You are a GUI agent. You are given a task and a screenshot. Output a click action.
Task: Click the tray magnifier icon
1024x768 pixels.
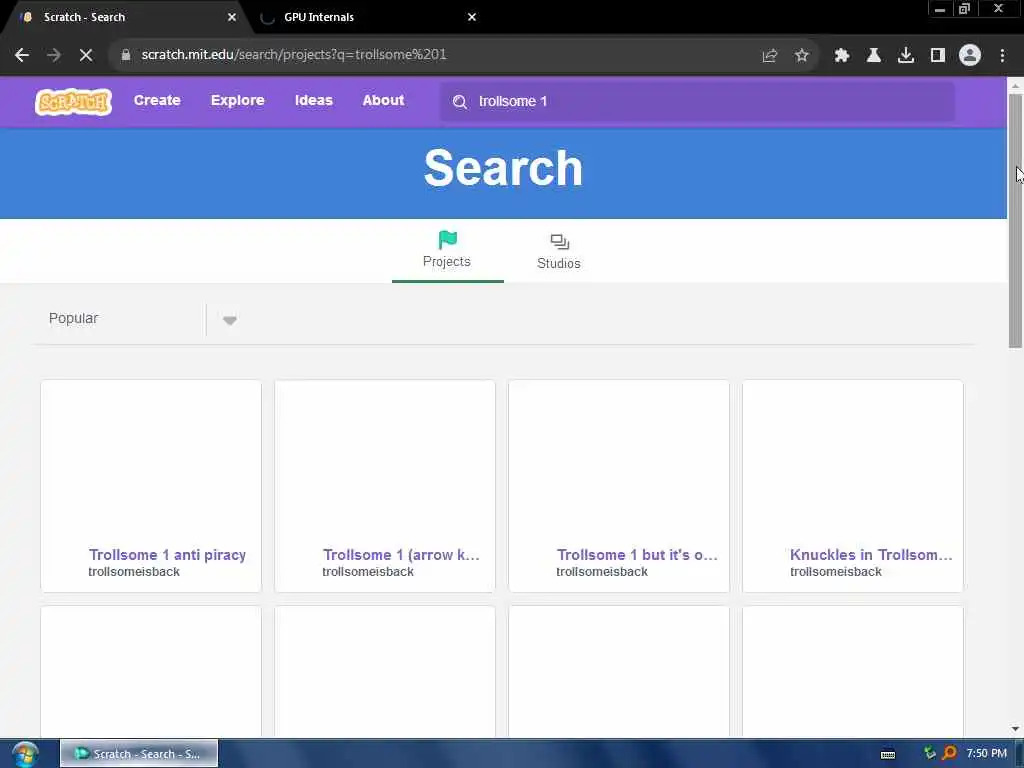tap(950, 754)
